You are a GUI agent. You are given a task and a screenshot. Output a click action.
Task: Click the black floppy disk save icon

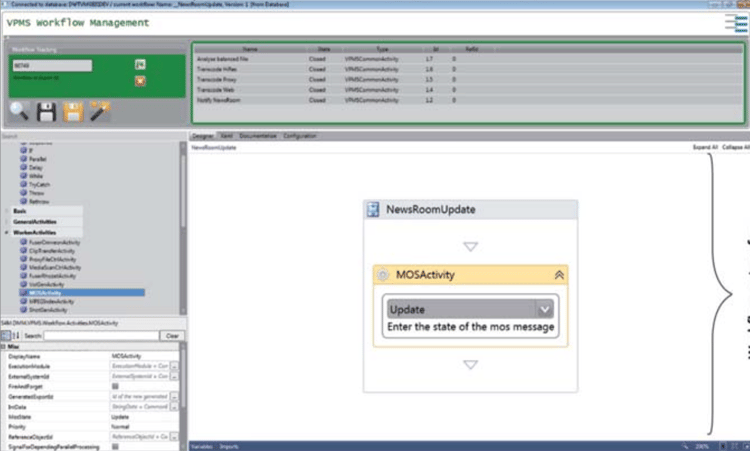pos(46,112)
